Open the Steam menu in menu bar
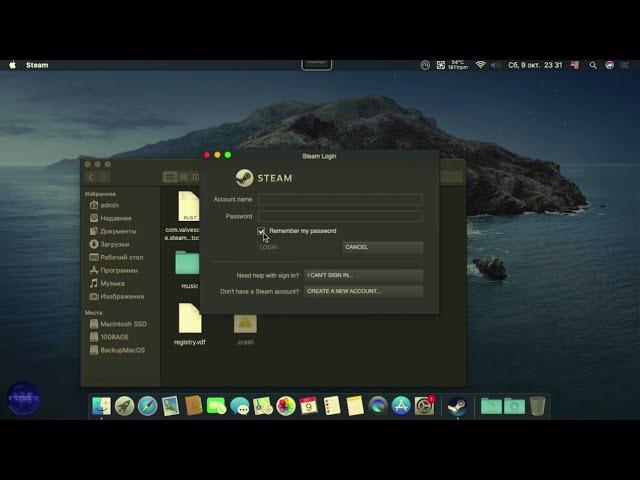The height and width of the screenshot is (480, 640). pyautogui.click(x=37, y=65)
